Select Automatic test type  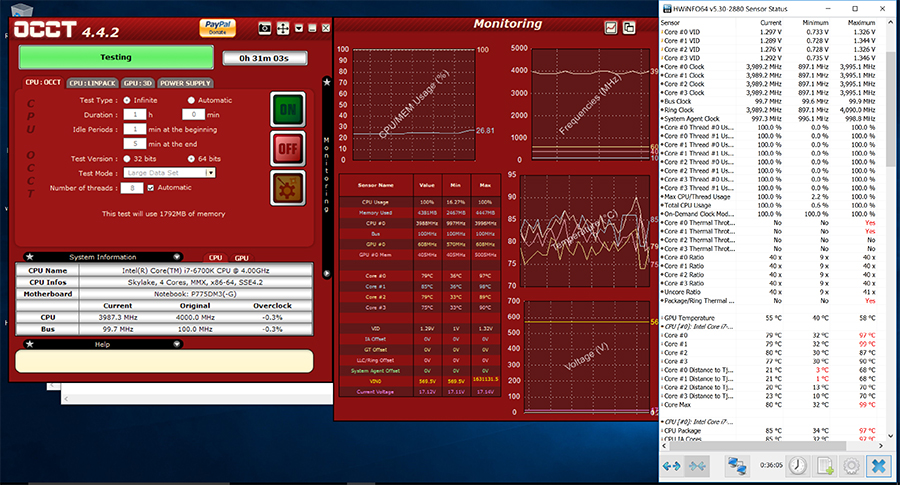point(191,100)
